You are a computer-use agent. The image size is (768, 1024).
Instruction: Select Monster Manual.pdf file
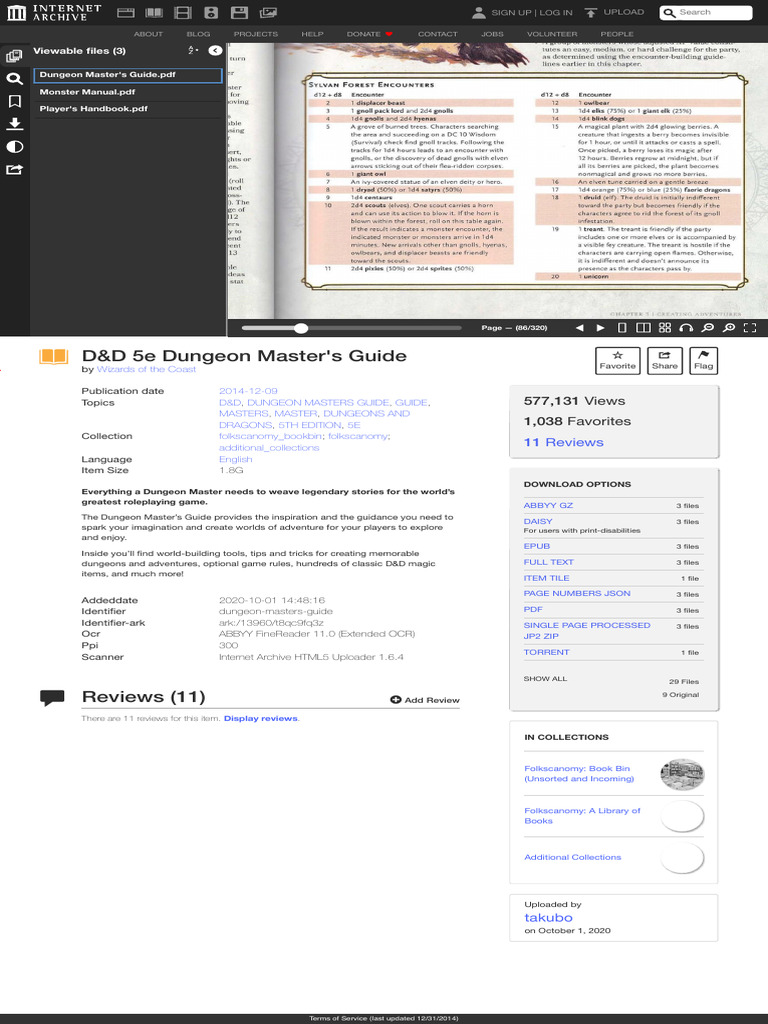pos(127,92)
